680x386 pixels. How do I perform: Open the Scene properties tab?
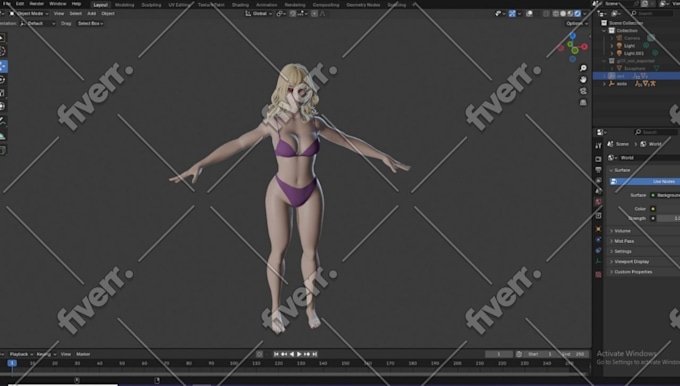[x=598, y=191]
